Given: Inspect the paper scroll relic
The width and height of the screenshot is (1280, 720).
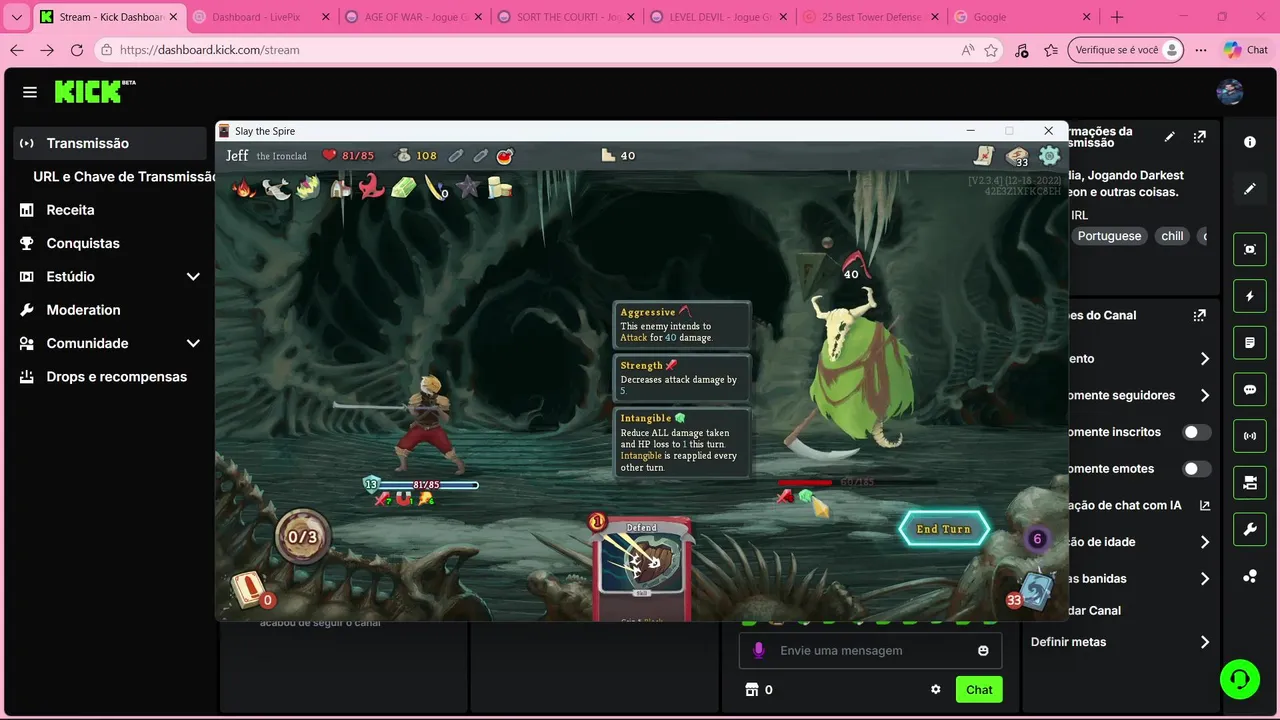Looking at the screenshot, I should pyautogui.click(x=499, y=187).
